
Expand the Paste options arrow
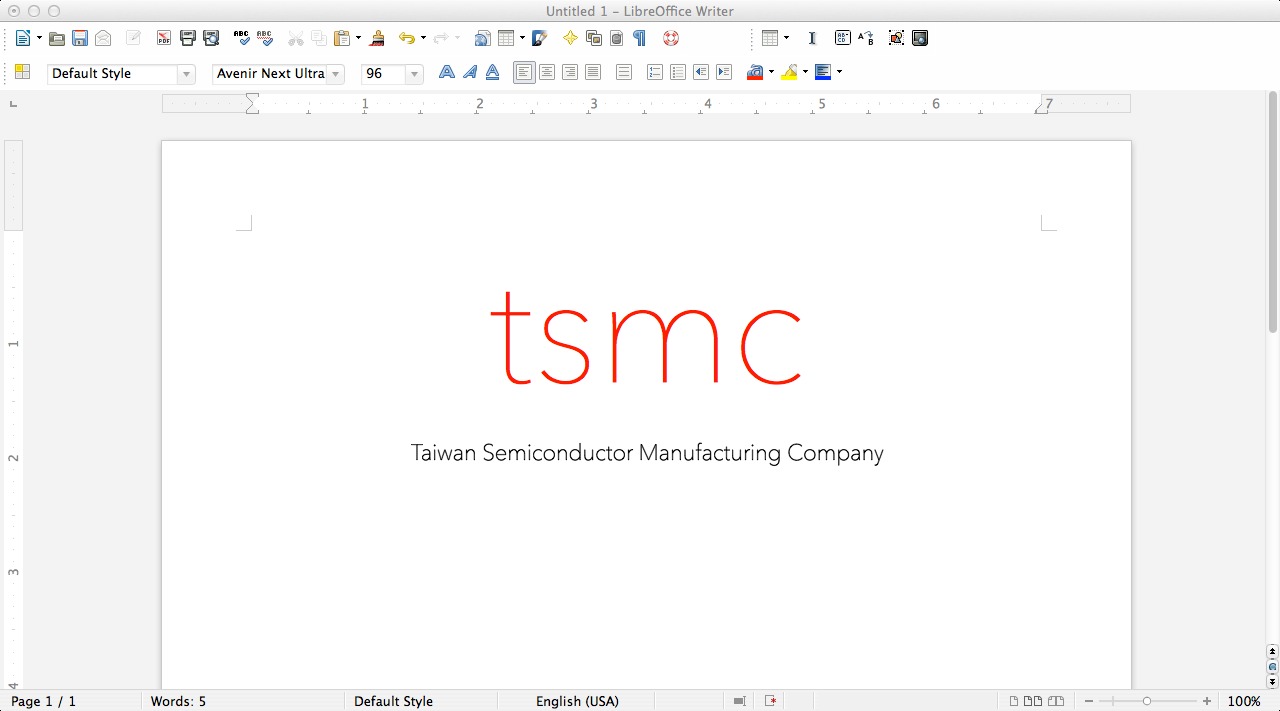click(358, 38)
